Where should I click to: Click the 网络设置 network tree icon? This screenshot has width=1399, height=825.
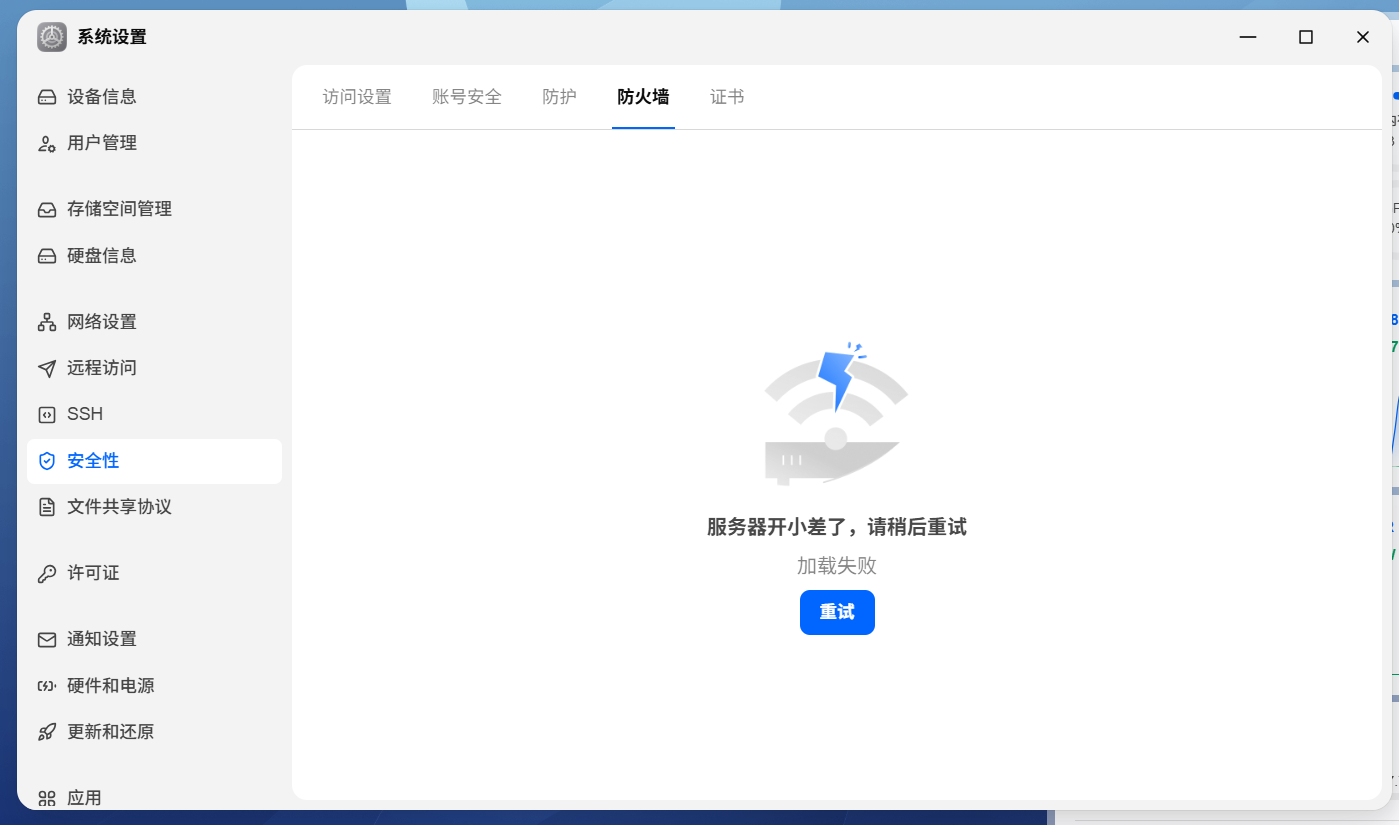click(47, 322)
